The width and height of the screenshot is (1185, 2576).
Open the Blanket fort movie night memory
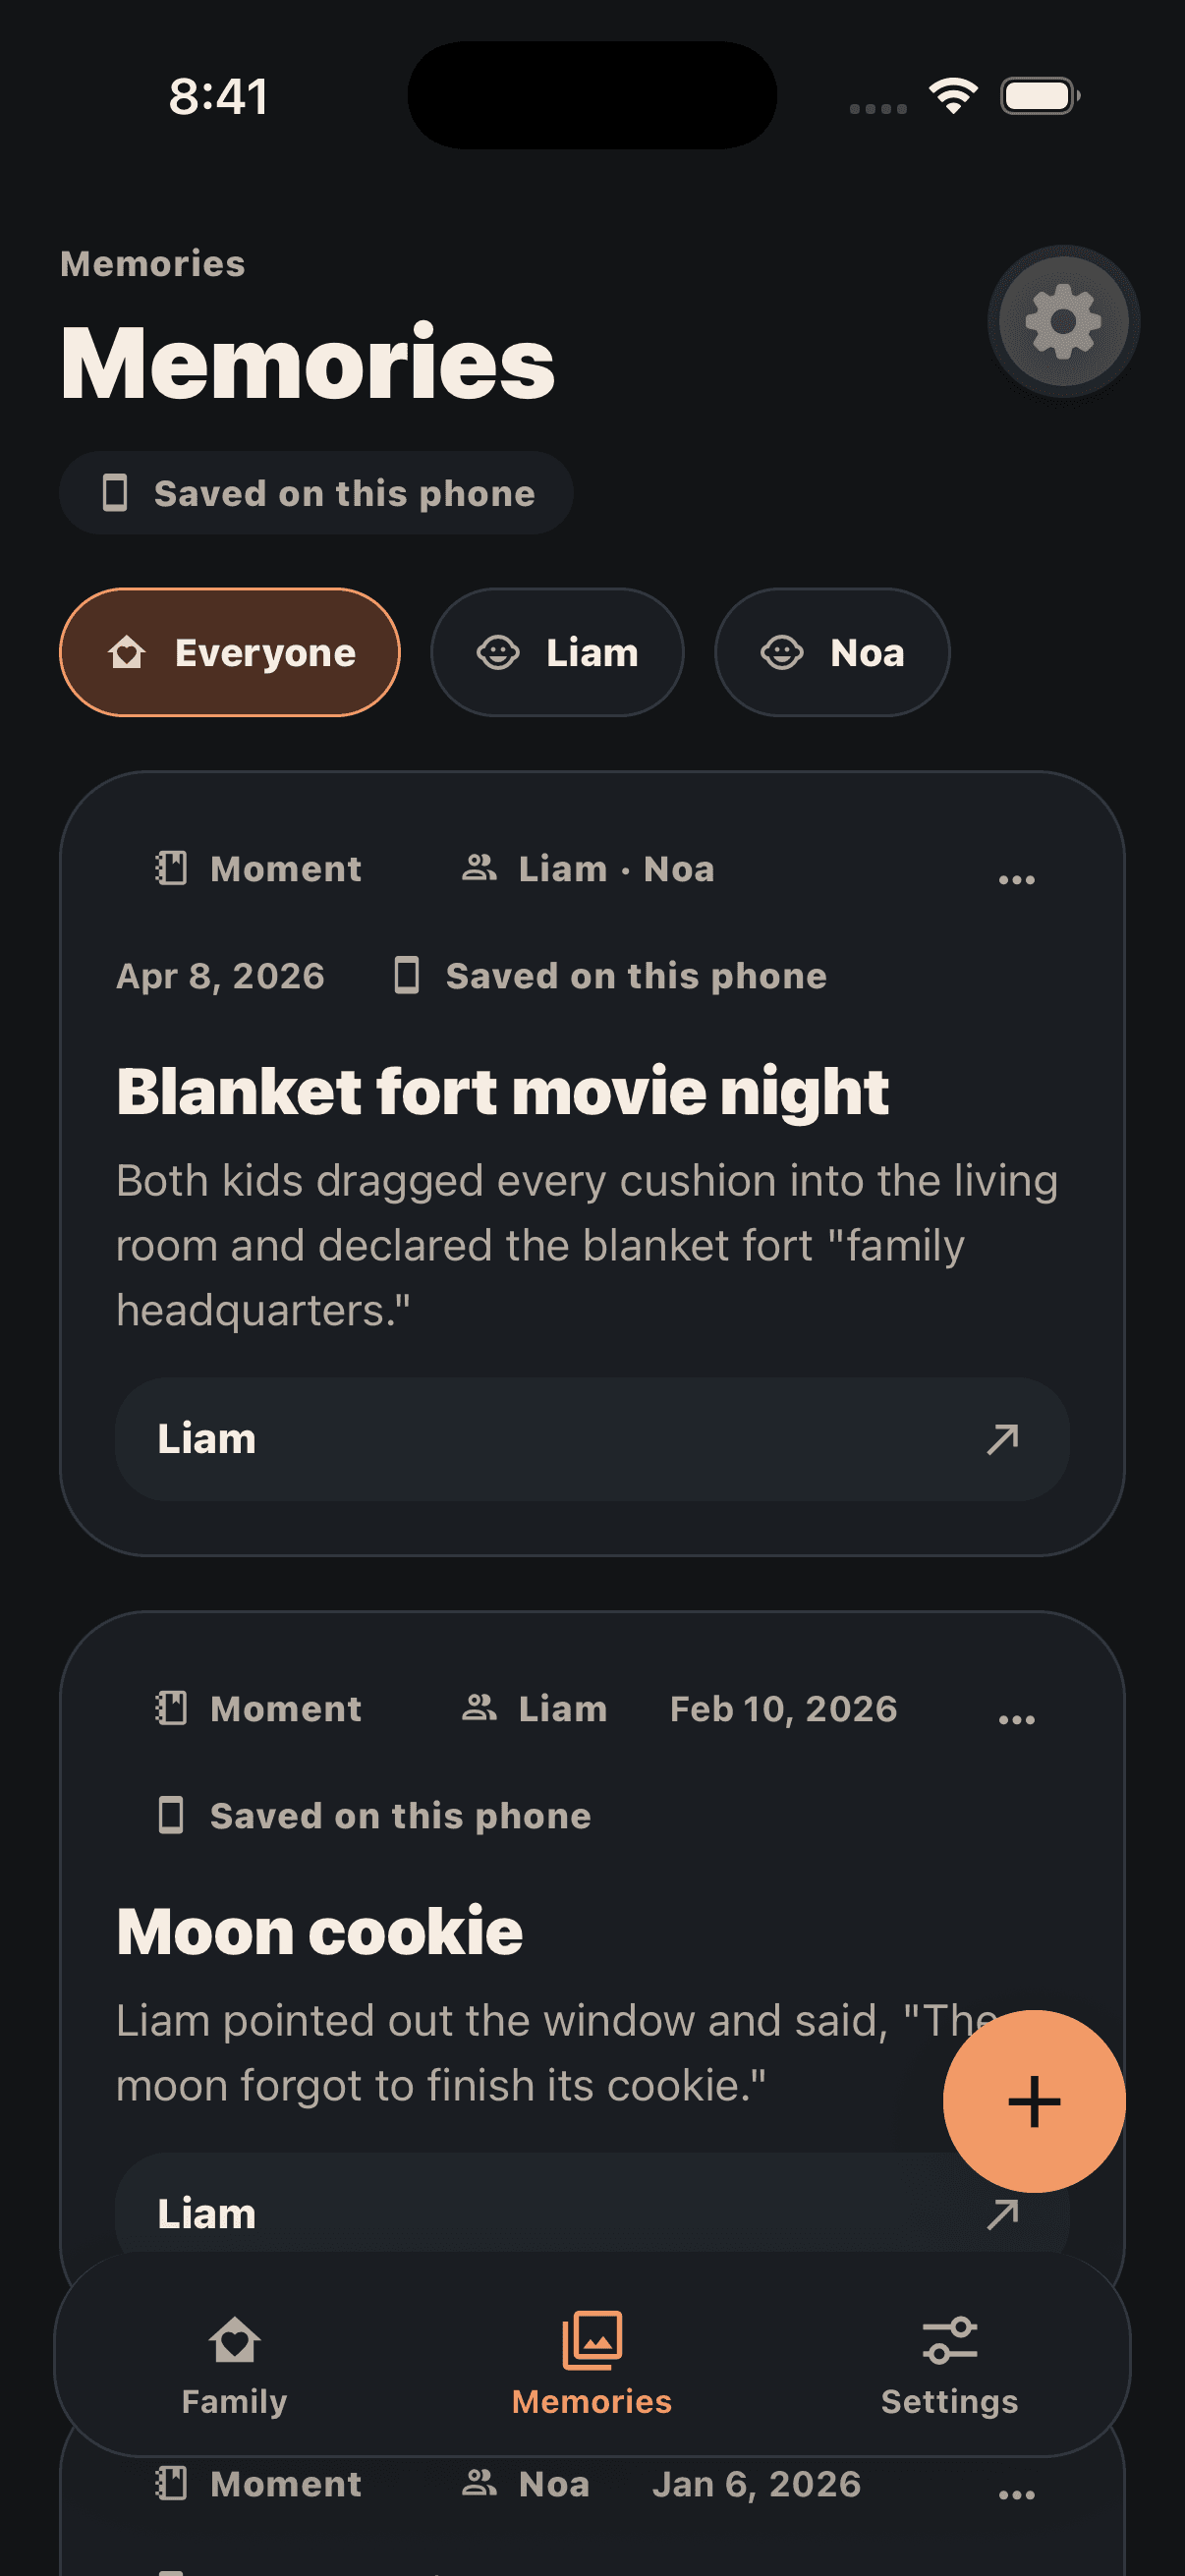[x=502, y=1091]
